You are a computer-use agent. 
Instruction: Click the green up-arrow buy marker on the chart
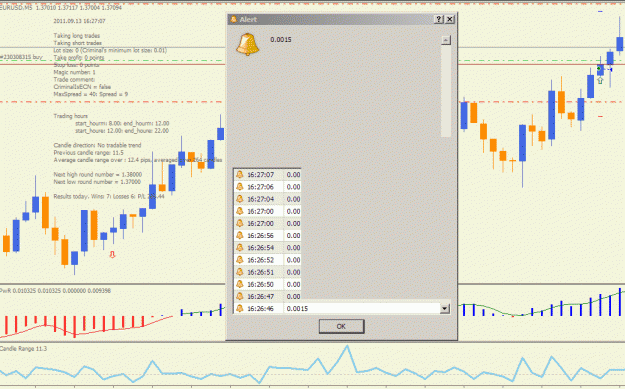pyautogui.click(x=600, y=81)
